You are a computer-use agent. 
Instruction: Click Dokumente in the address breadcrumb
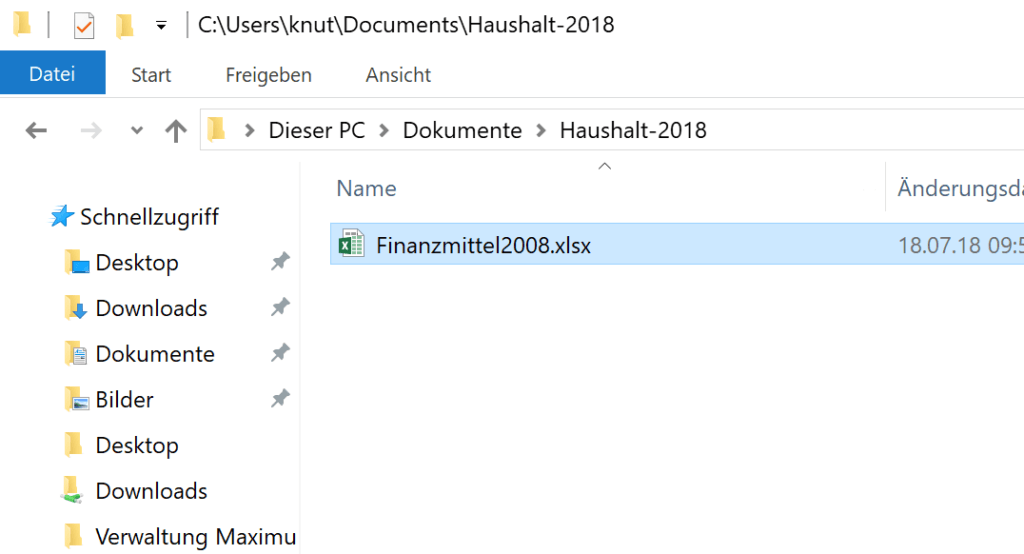click(462, 131)
